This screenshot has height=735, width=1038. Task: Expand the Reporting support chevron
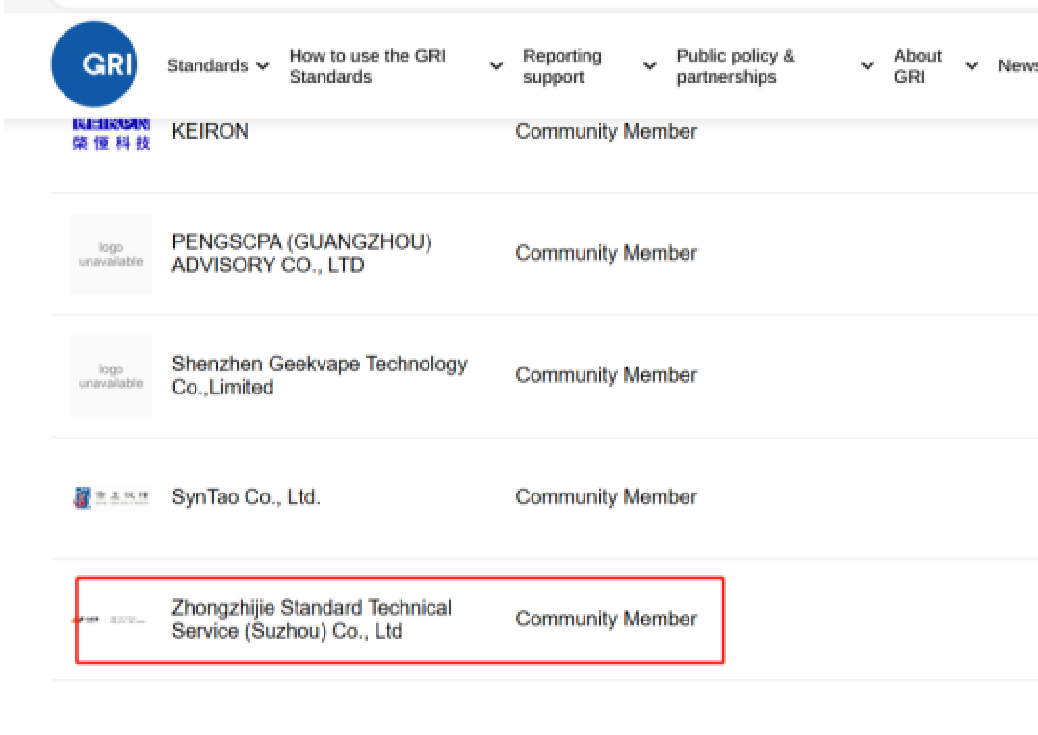click(x=650, y=66)
